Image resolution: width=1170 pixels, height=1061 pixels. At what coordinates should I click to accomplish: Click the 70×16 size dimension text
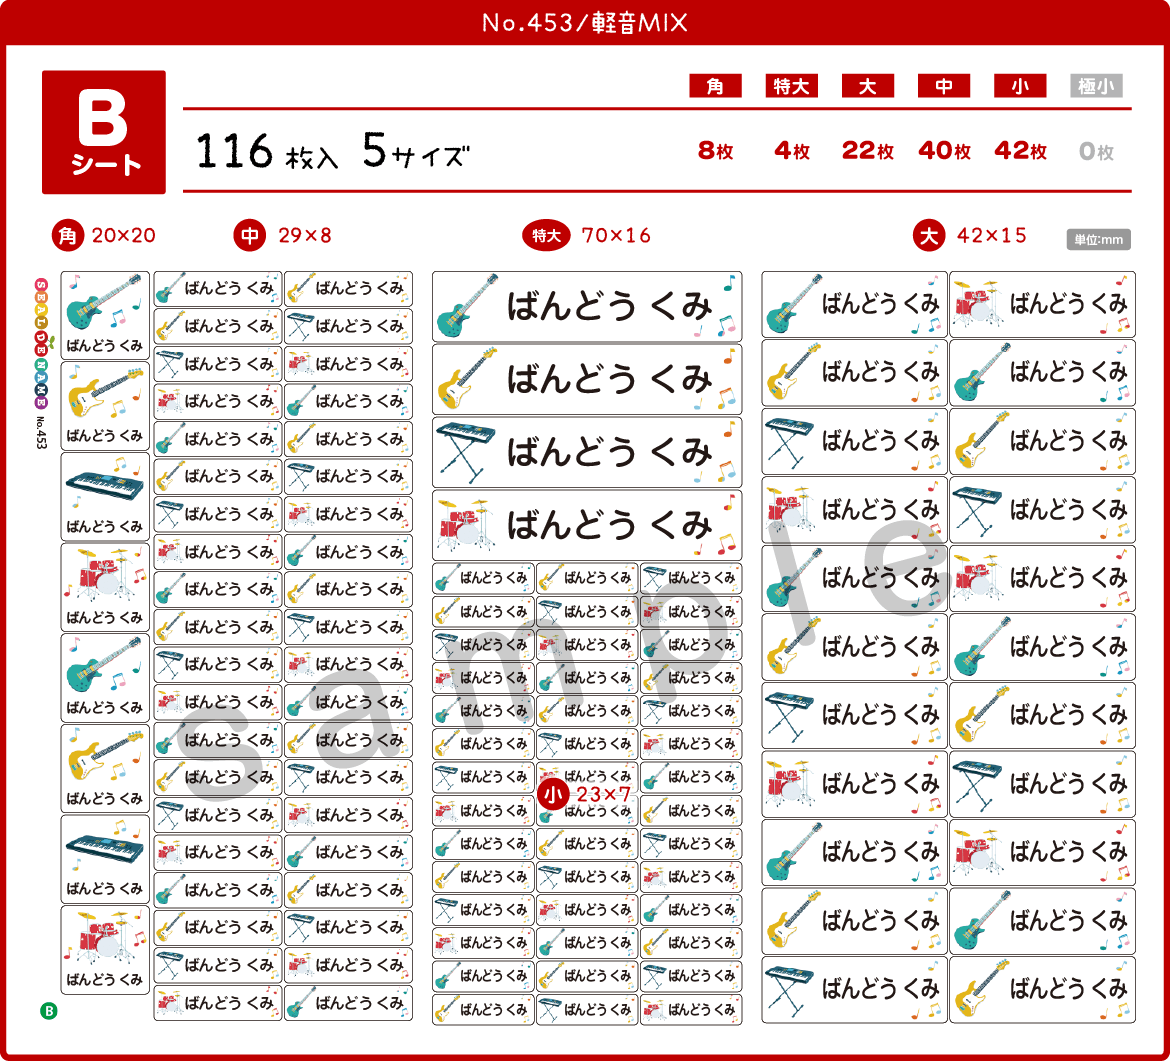click(616, 236)
